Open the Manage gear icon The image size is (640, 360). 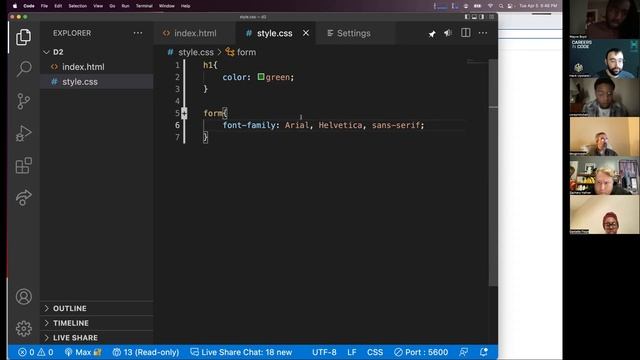click(x=24, y=329)
